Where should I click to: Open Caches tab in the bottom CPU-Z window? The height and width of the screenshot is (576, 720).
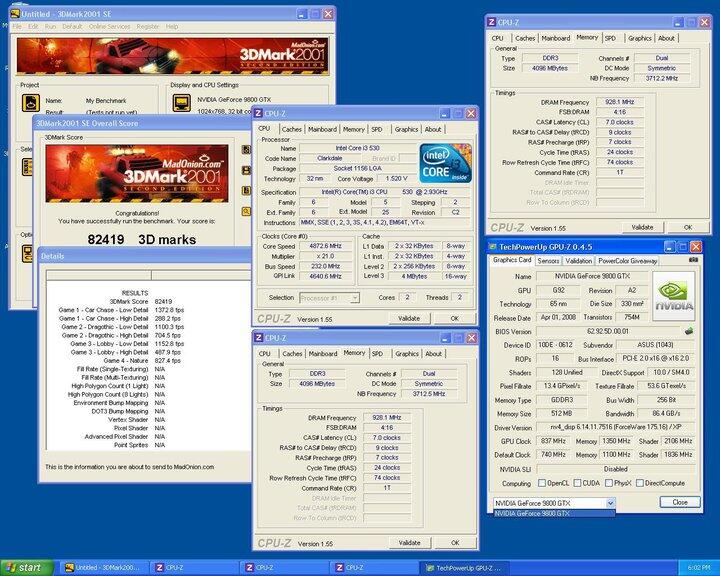(x=292, y=354)
